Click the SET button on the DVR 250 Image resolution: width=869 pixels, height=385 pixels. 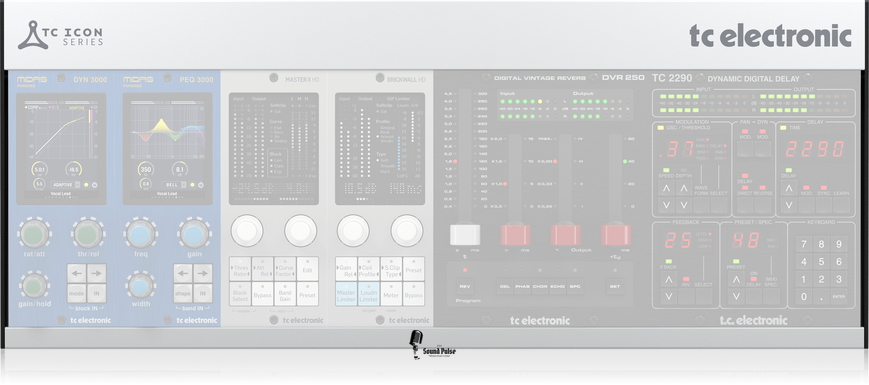tap(615, 286)
